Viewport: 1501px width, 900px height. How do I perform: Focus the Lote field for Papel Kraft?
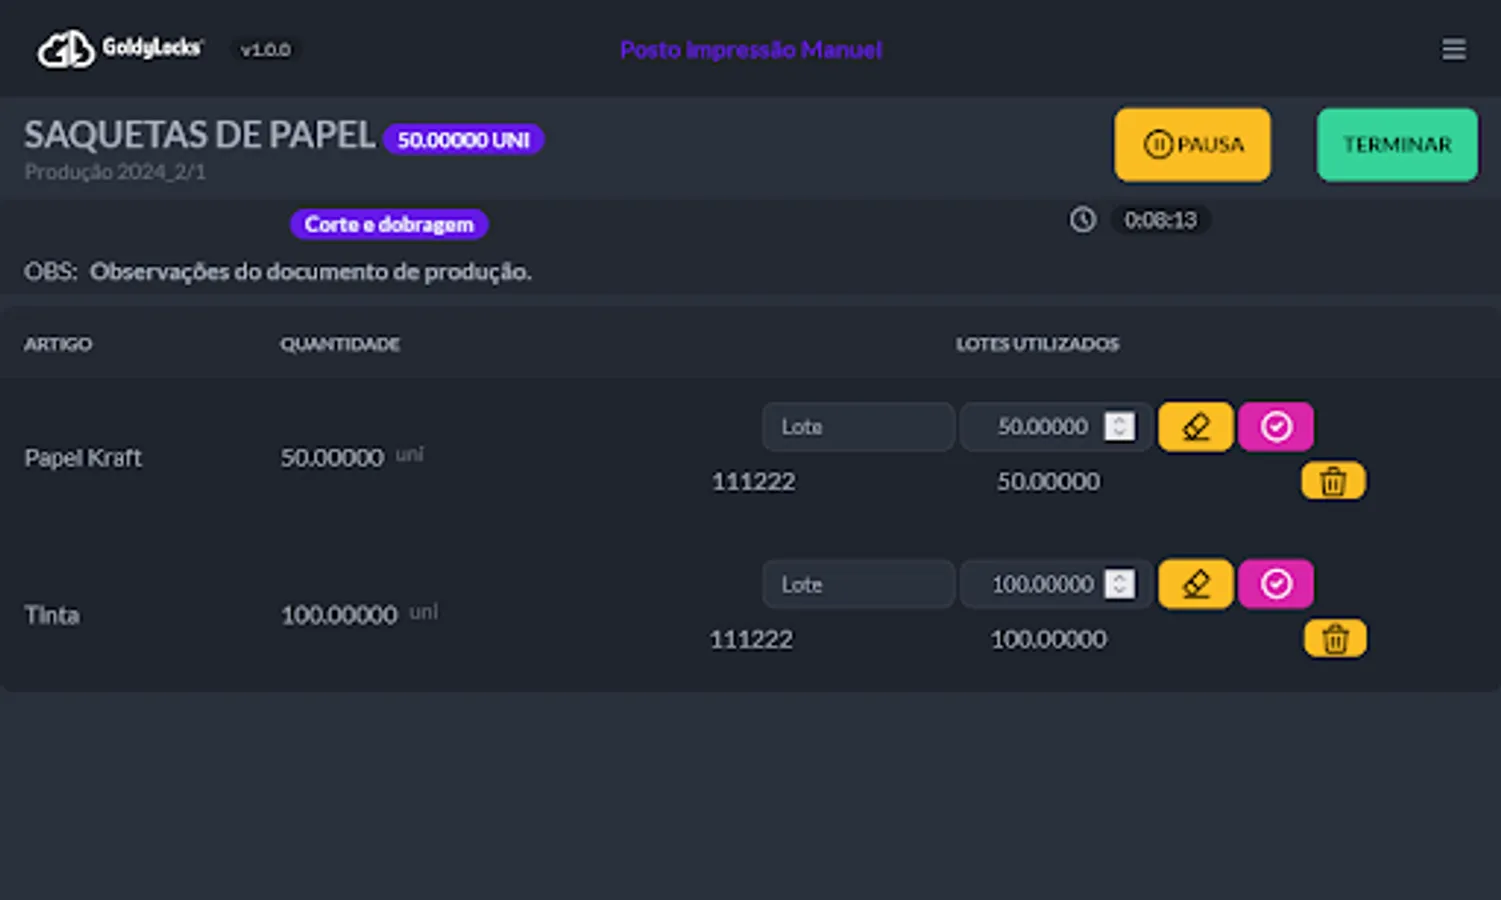click(x=858, y=427)
